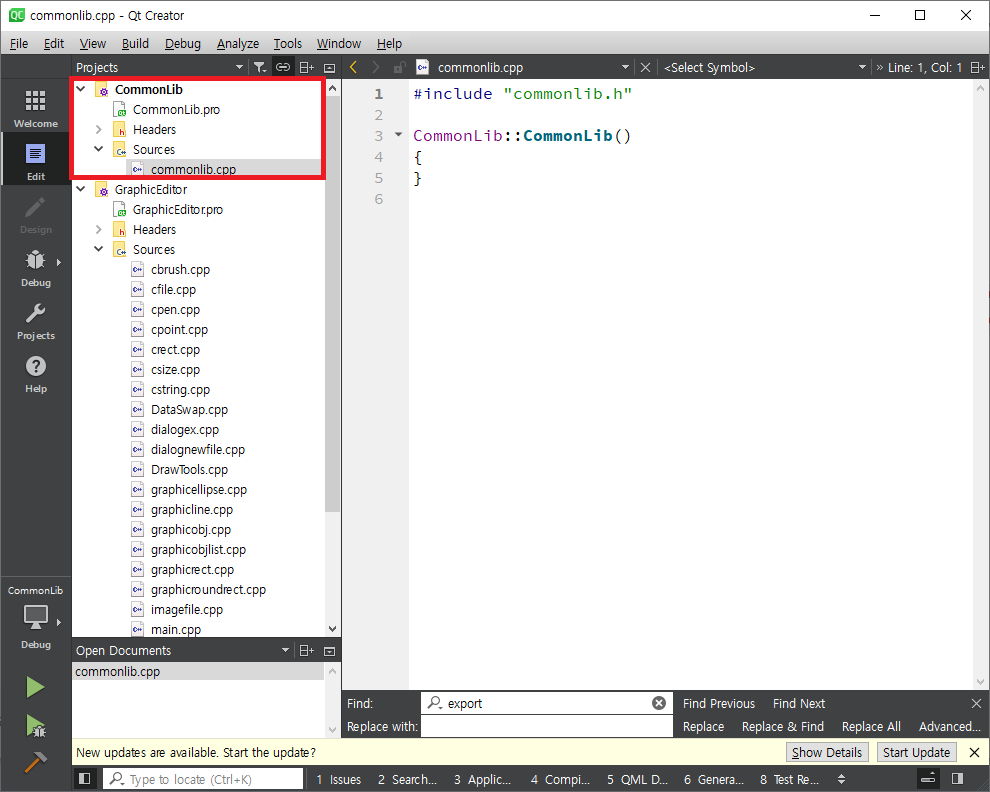Viewport: 990px width, 792px height.
Task: Clear the export search text
Action: (659, 703)
